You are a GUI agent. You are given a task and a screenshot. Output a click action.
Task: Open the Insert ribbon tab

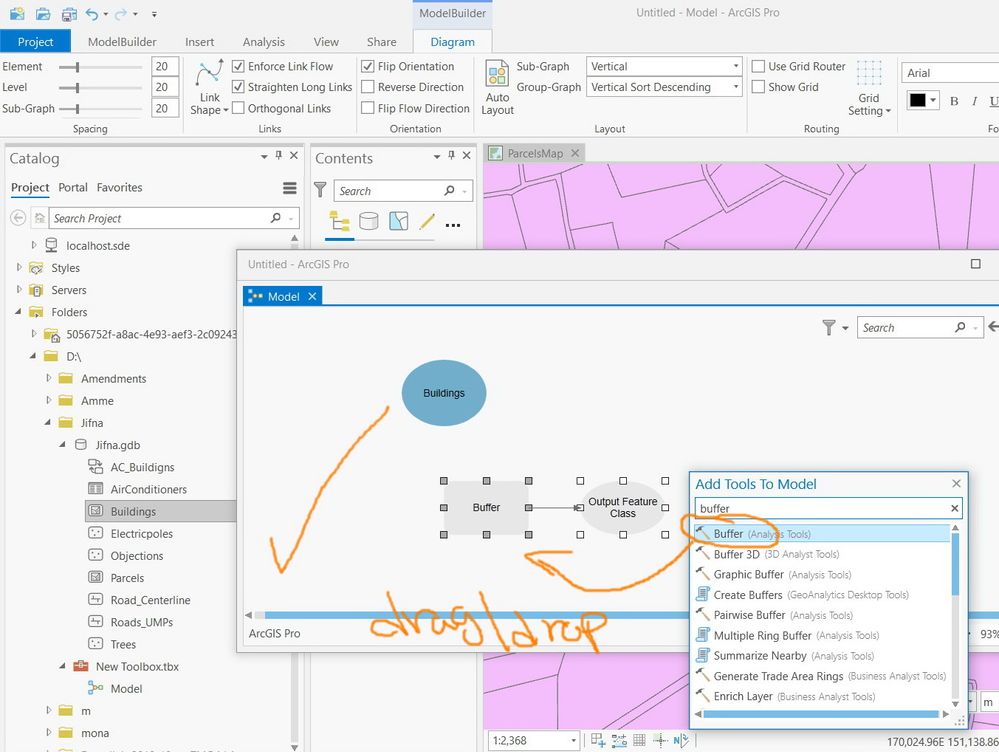coord(199,42)
